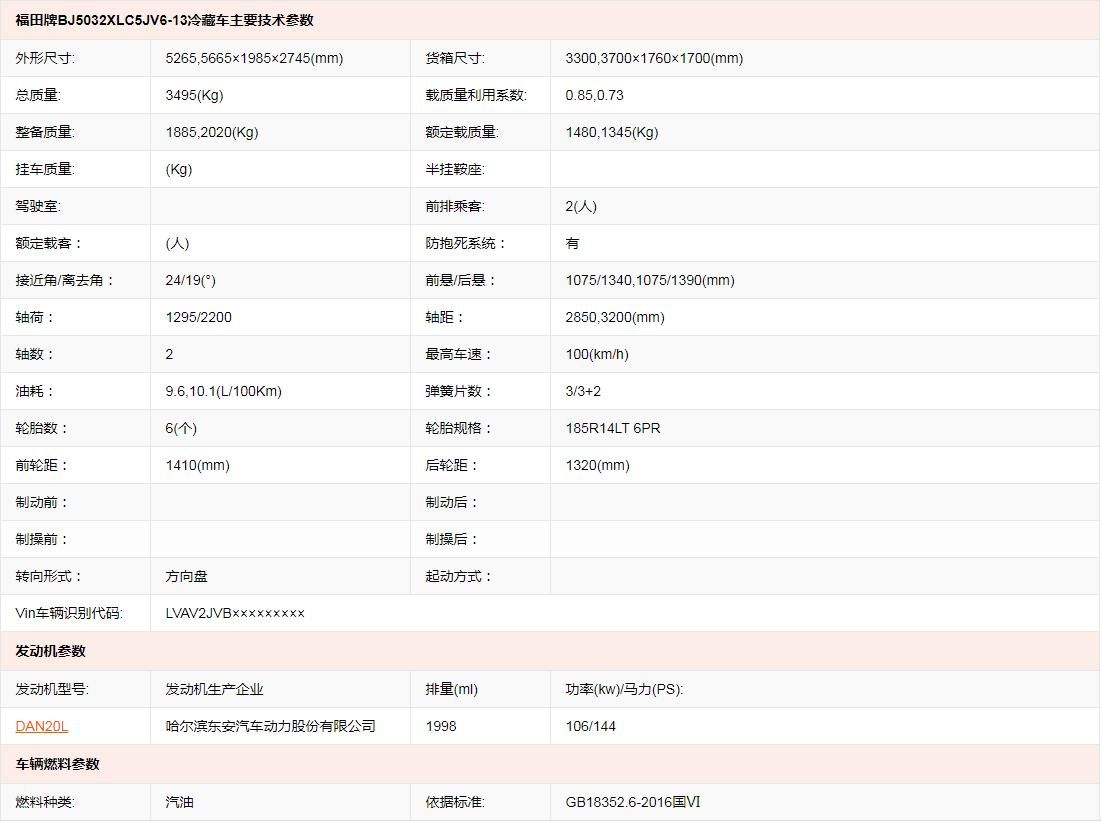Select the tire spec 185R14LT 6PR
Screen dimensions: 1102x822
(x=613, y=428)
